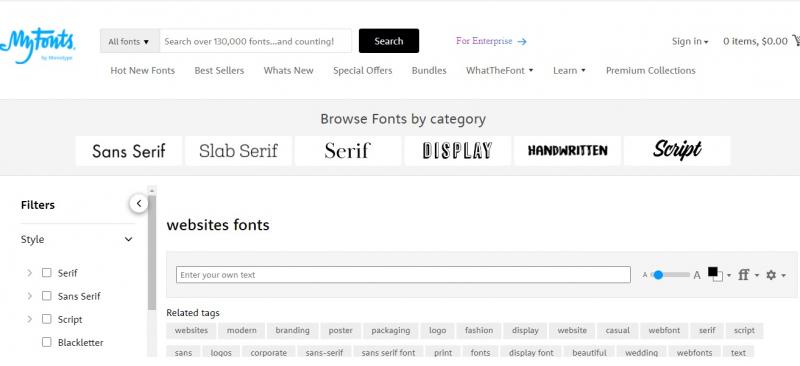The width and height of the screenshot is (800, 366).
Task: Open the preview settings gear icon
Action: (771, 275)
